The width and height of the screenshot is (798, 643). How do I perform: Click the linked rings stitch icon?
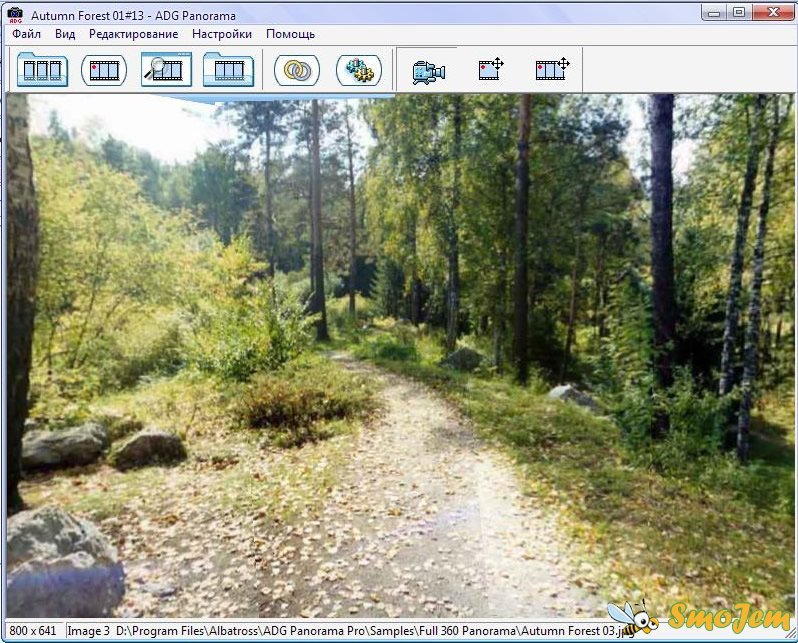pos(297,70)
